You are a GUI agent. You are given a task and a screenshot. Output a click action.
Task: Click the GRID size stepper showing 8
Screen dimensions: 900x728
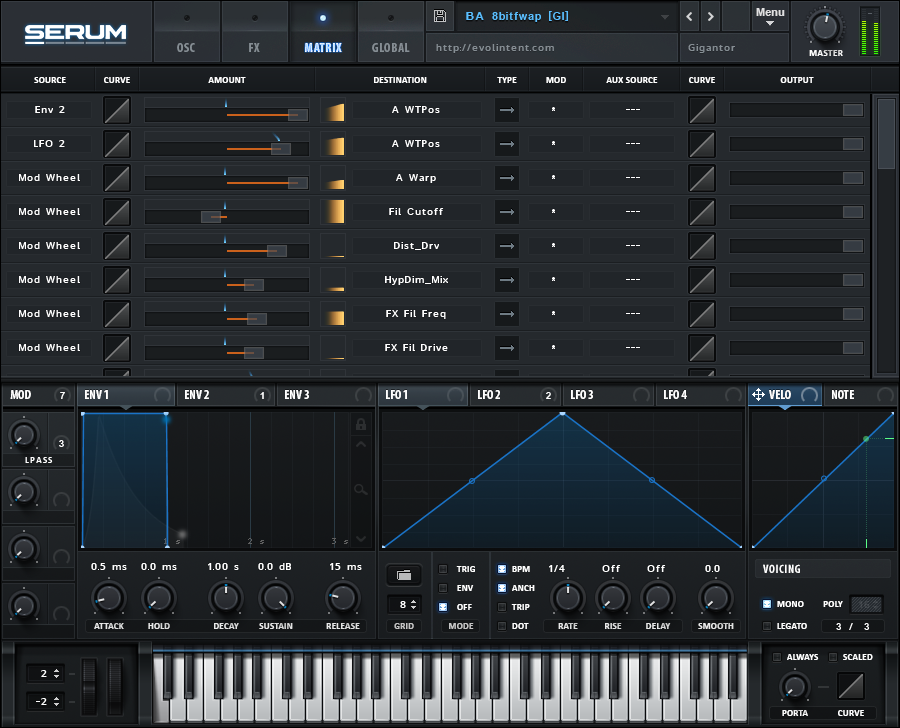(407, 605)
